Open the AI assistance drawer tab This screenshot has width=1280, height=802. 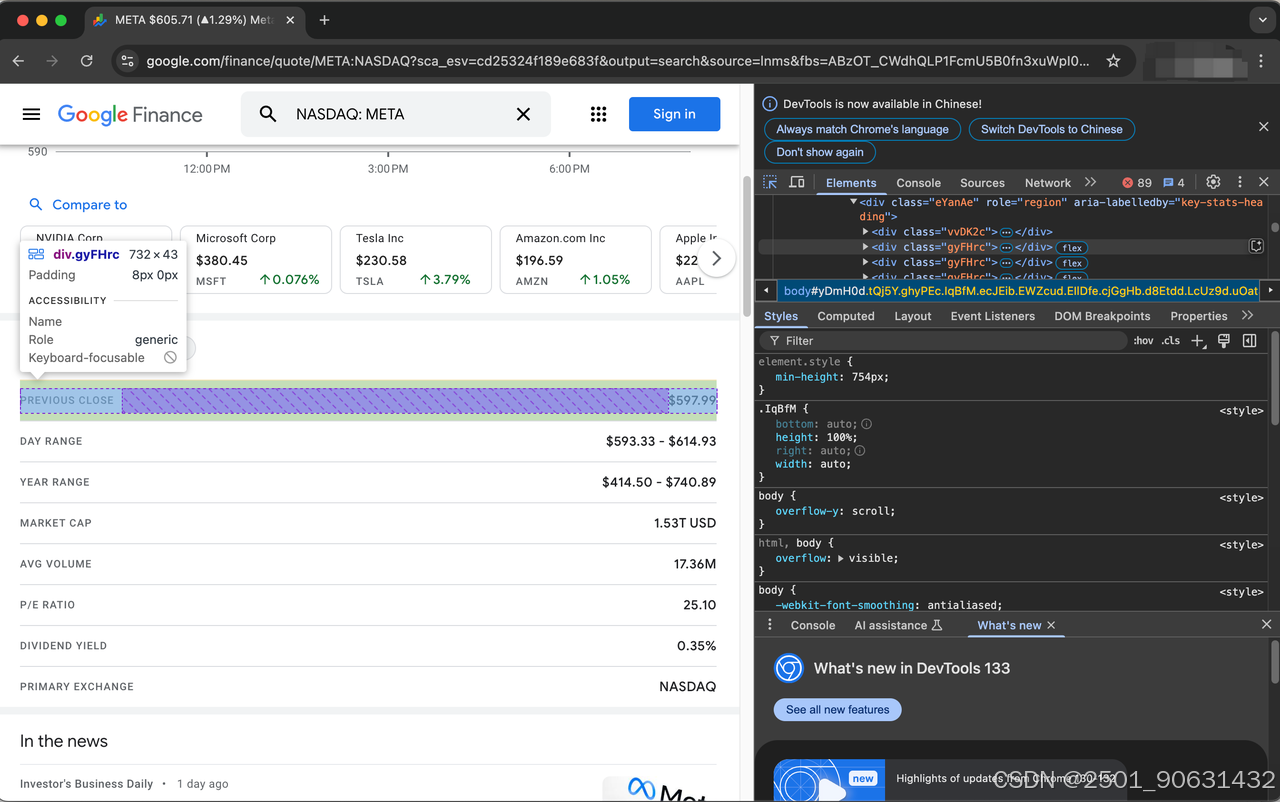pyautogui.click(x=898, y=625)
